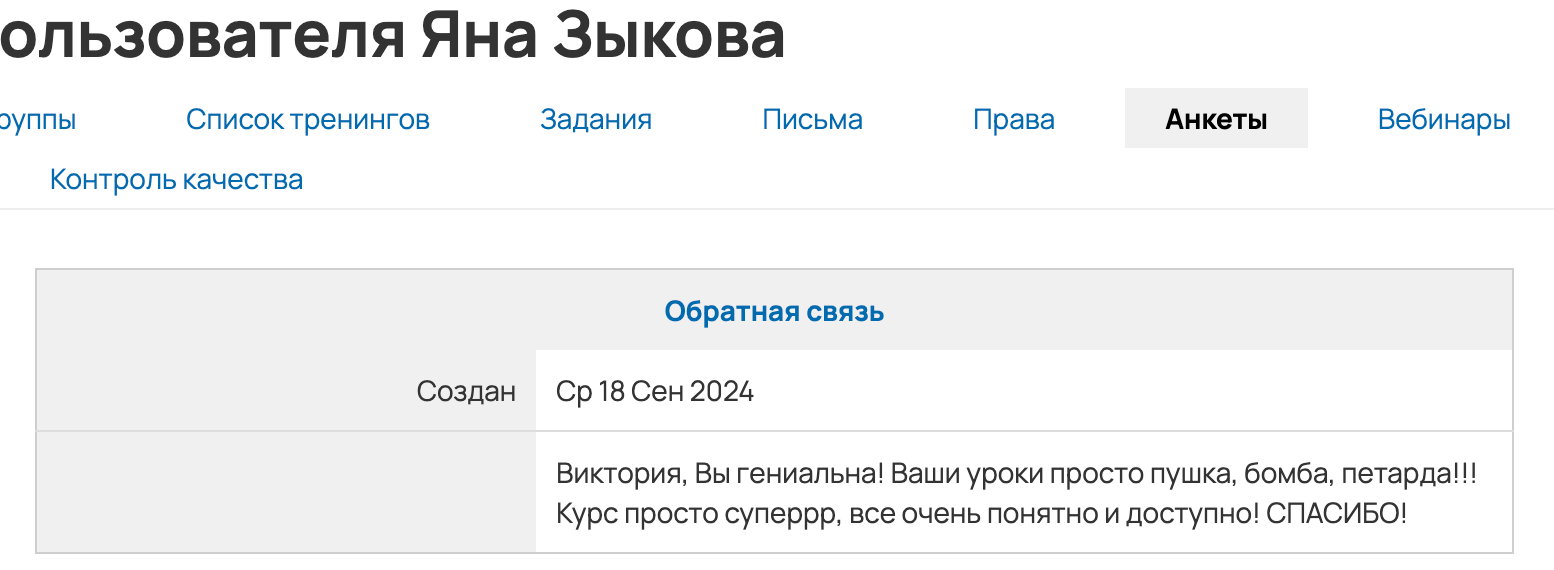Click the active Анкеты tab
Screen dimensions: 1554x570
(1215, 120)
